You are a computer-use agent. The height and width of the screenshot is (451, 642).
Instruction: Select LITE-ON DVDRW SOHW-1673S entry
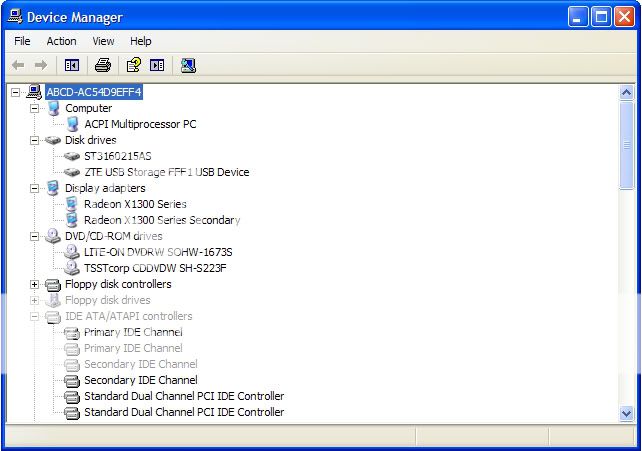click(158, 252)
